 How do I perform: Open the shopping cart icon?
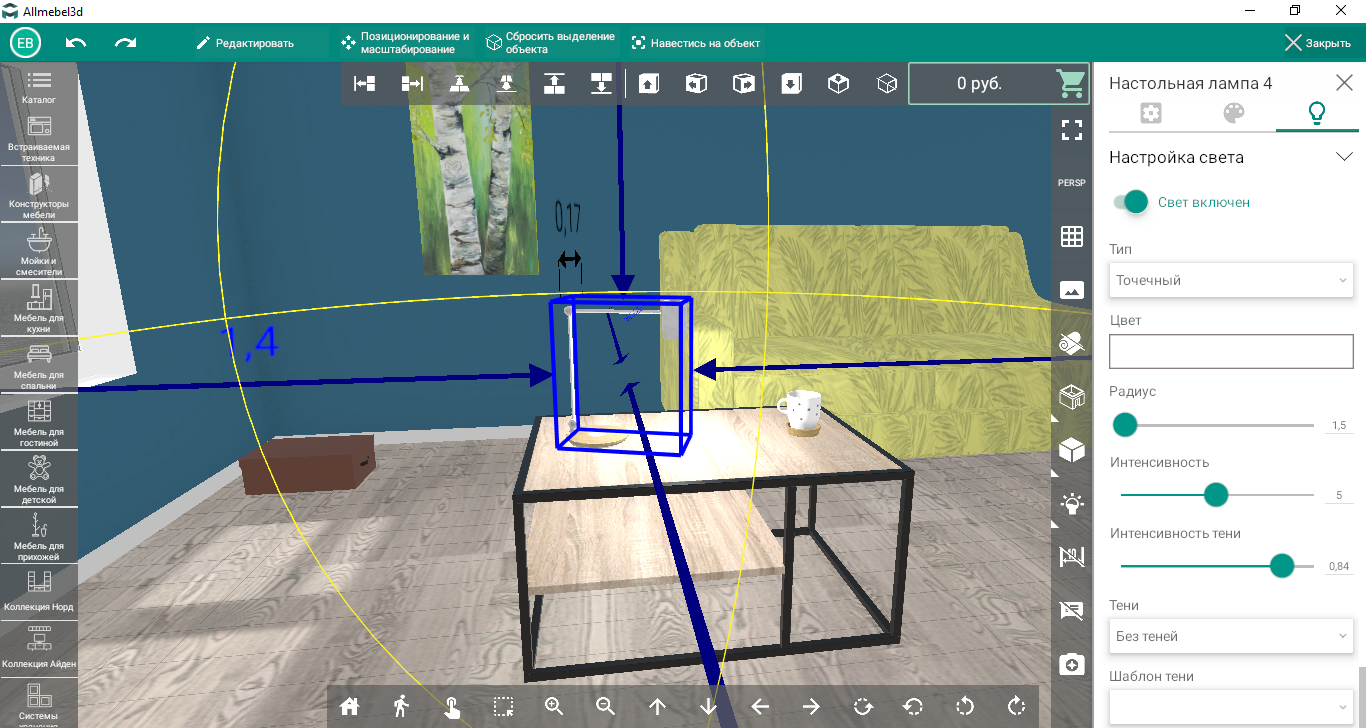[1072, 84]
